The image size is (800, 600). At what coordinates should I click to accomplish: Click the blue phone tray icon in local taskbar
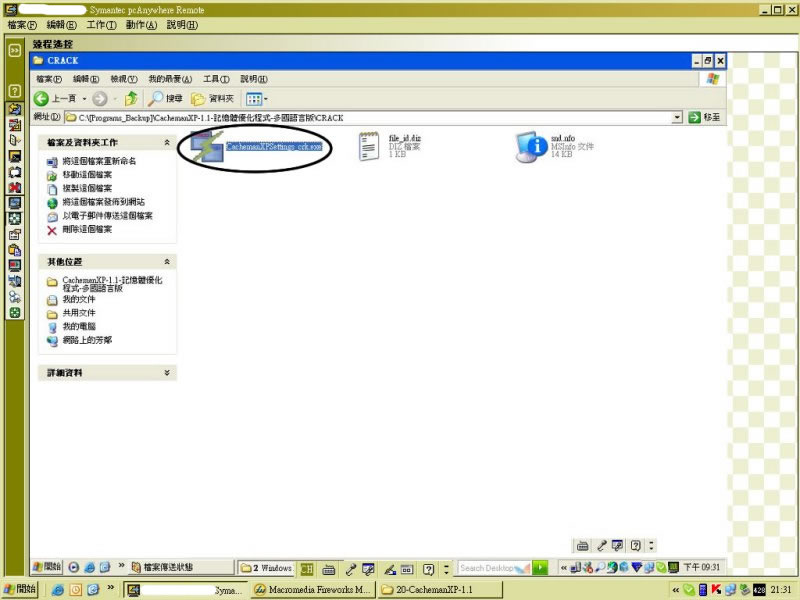703,590
